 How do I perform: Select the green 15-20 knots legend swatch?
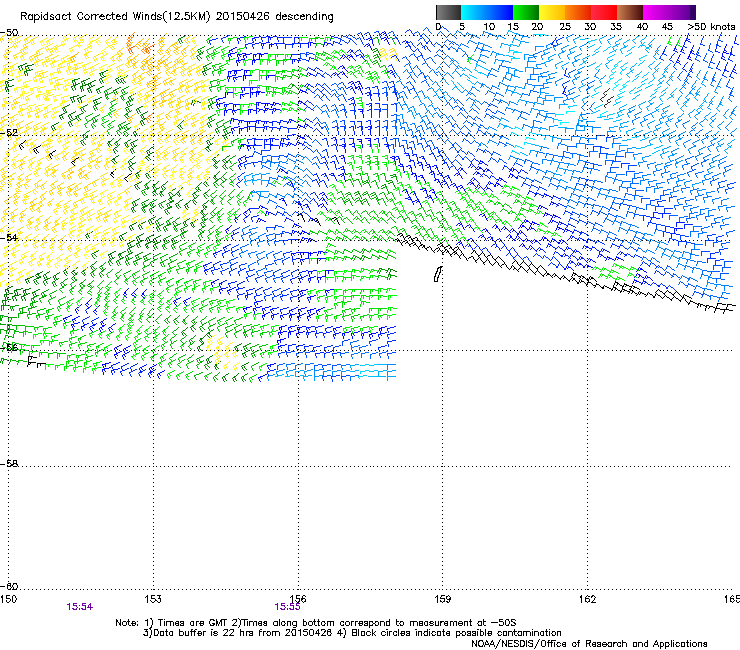[526, 12]
